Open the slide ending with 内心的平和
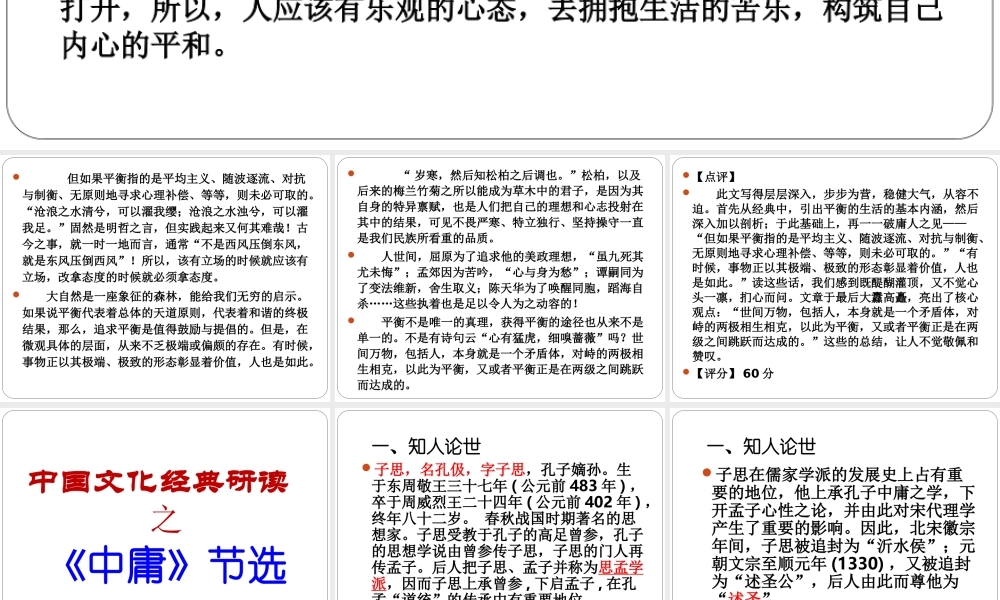 tap(500, 69)
